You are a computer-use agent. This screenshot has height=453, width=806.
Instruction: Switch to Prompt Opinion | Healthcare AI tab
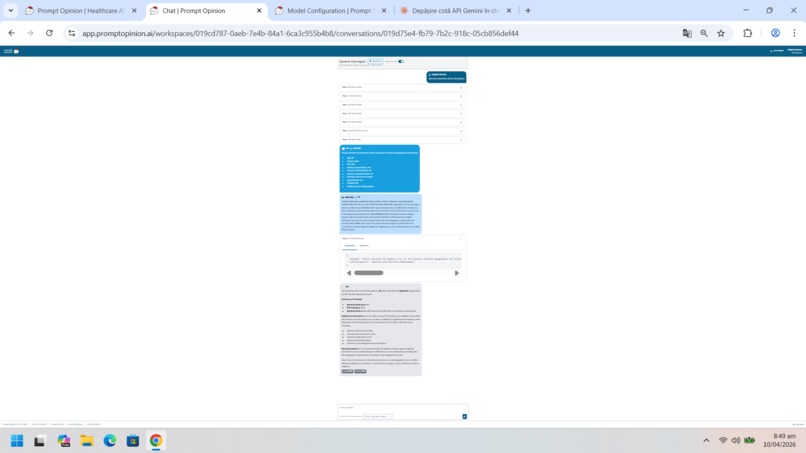(x=81, y=10)
